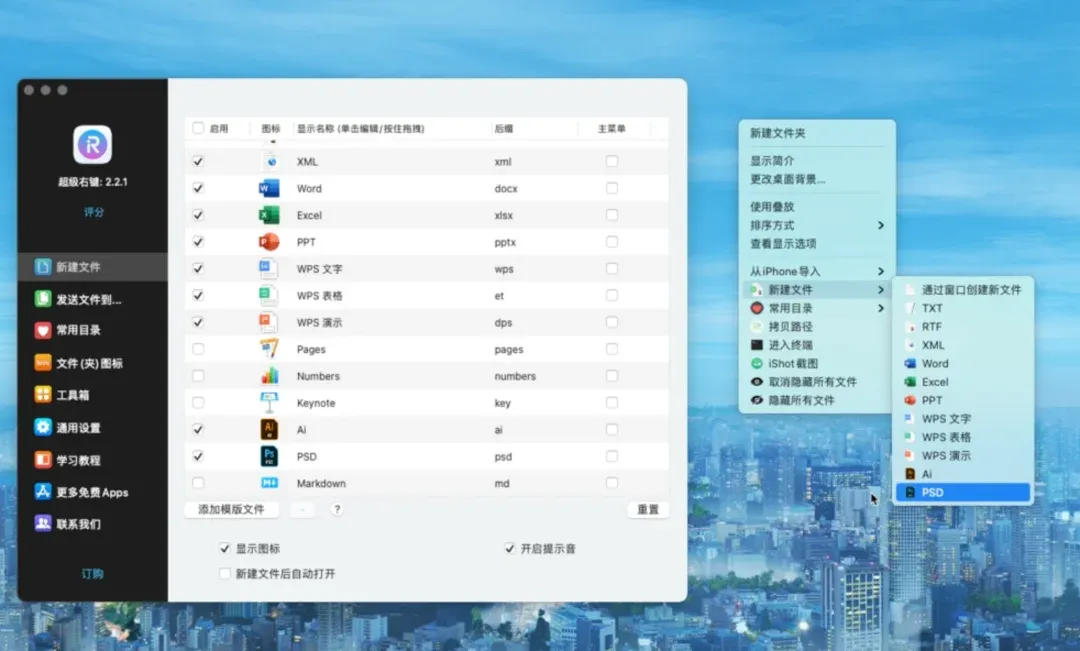Expand the 常用目录 context submenu arrow
Screen dimensions: 1080x651
[881, 308]
